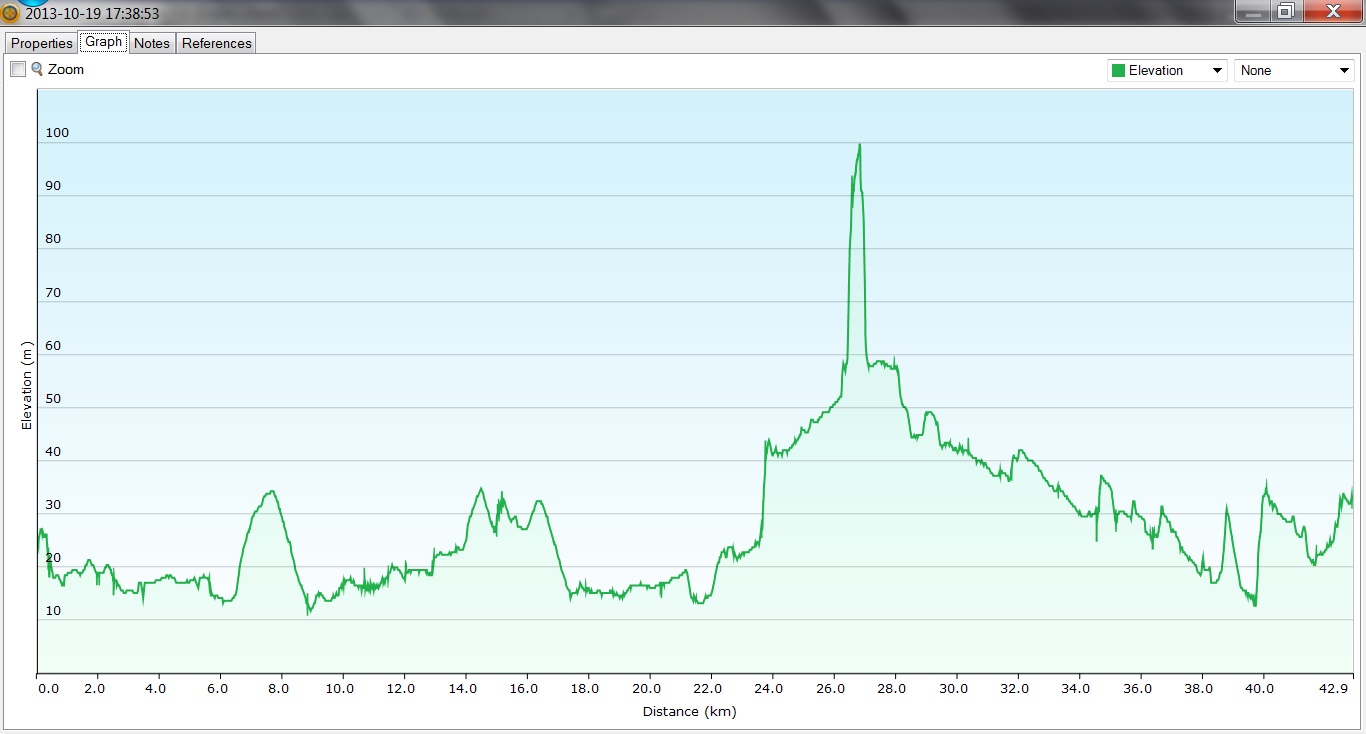Switch to the Properties tab
1366x734 pixels.
coord(42,43)
